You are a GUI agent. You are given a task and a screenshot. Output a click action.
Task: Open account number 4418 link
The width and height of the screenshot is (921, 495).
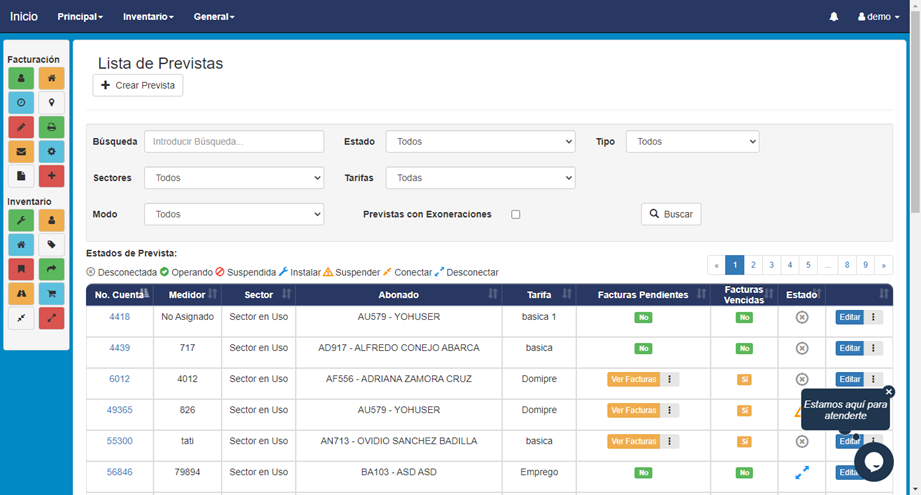click(x=119, y=317)
